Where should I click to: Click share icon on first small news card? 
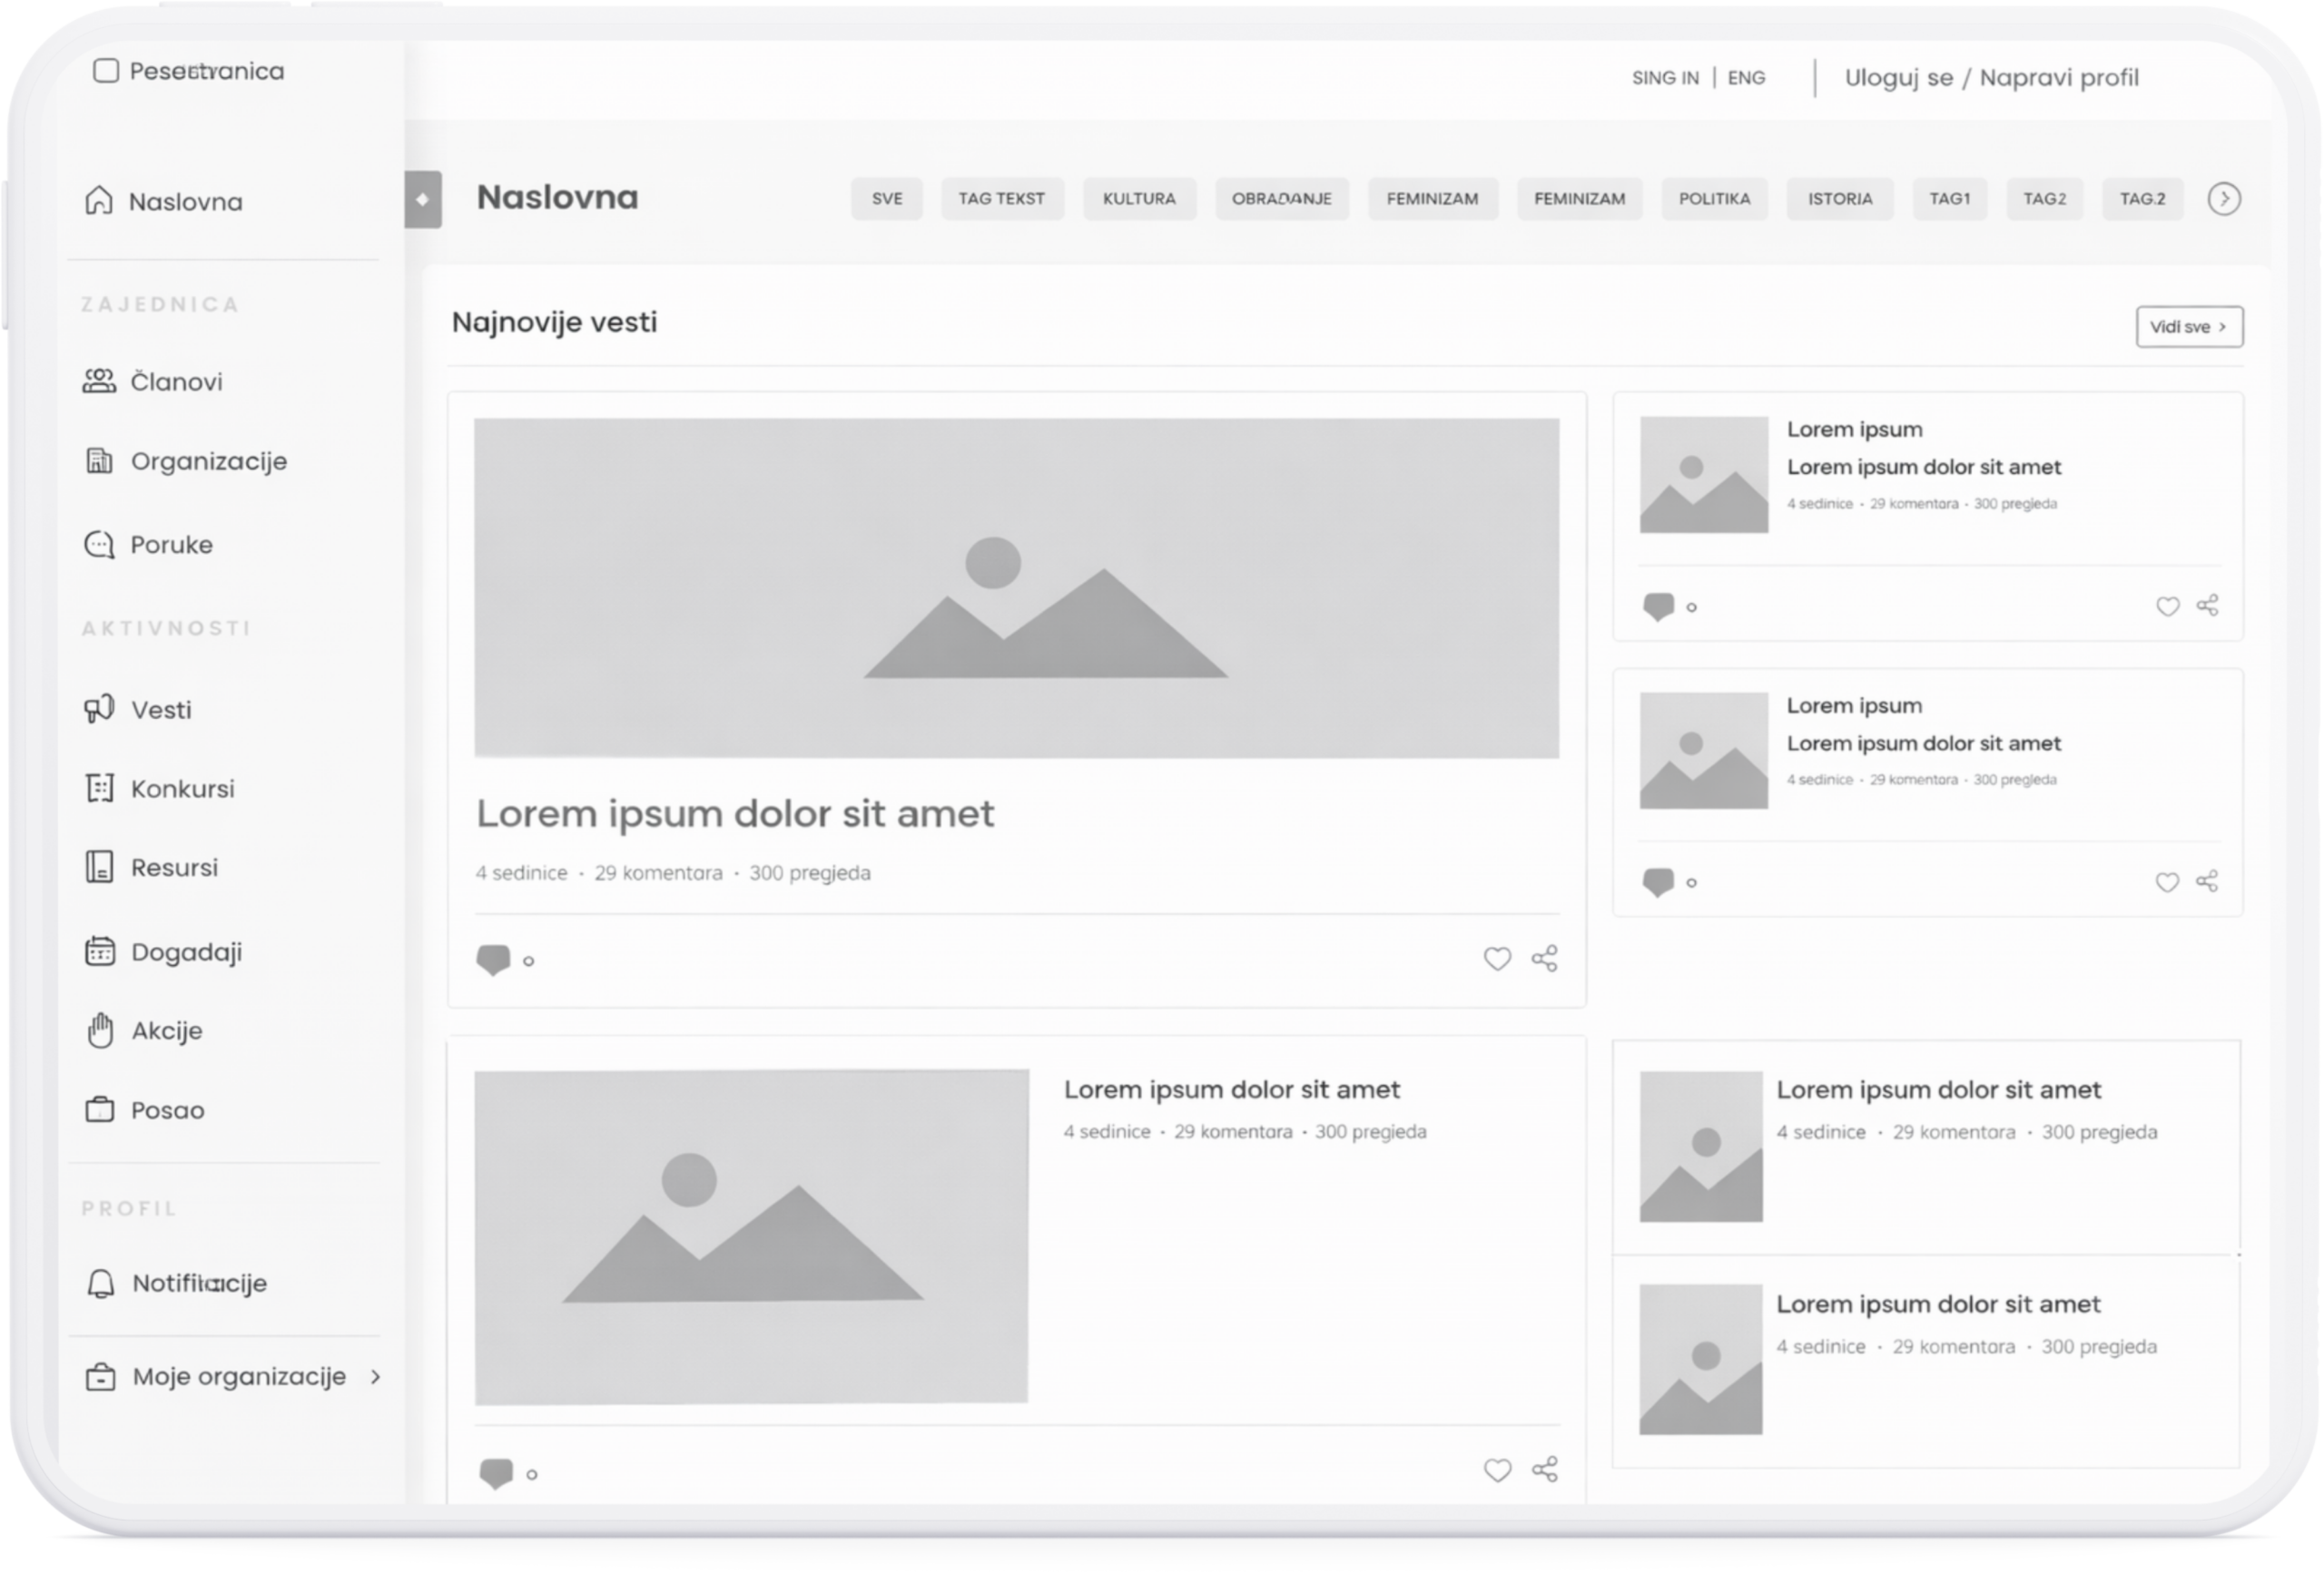pos(2207,605)
